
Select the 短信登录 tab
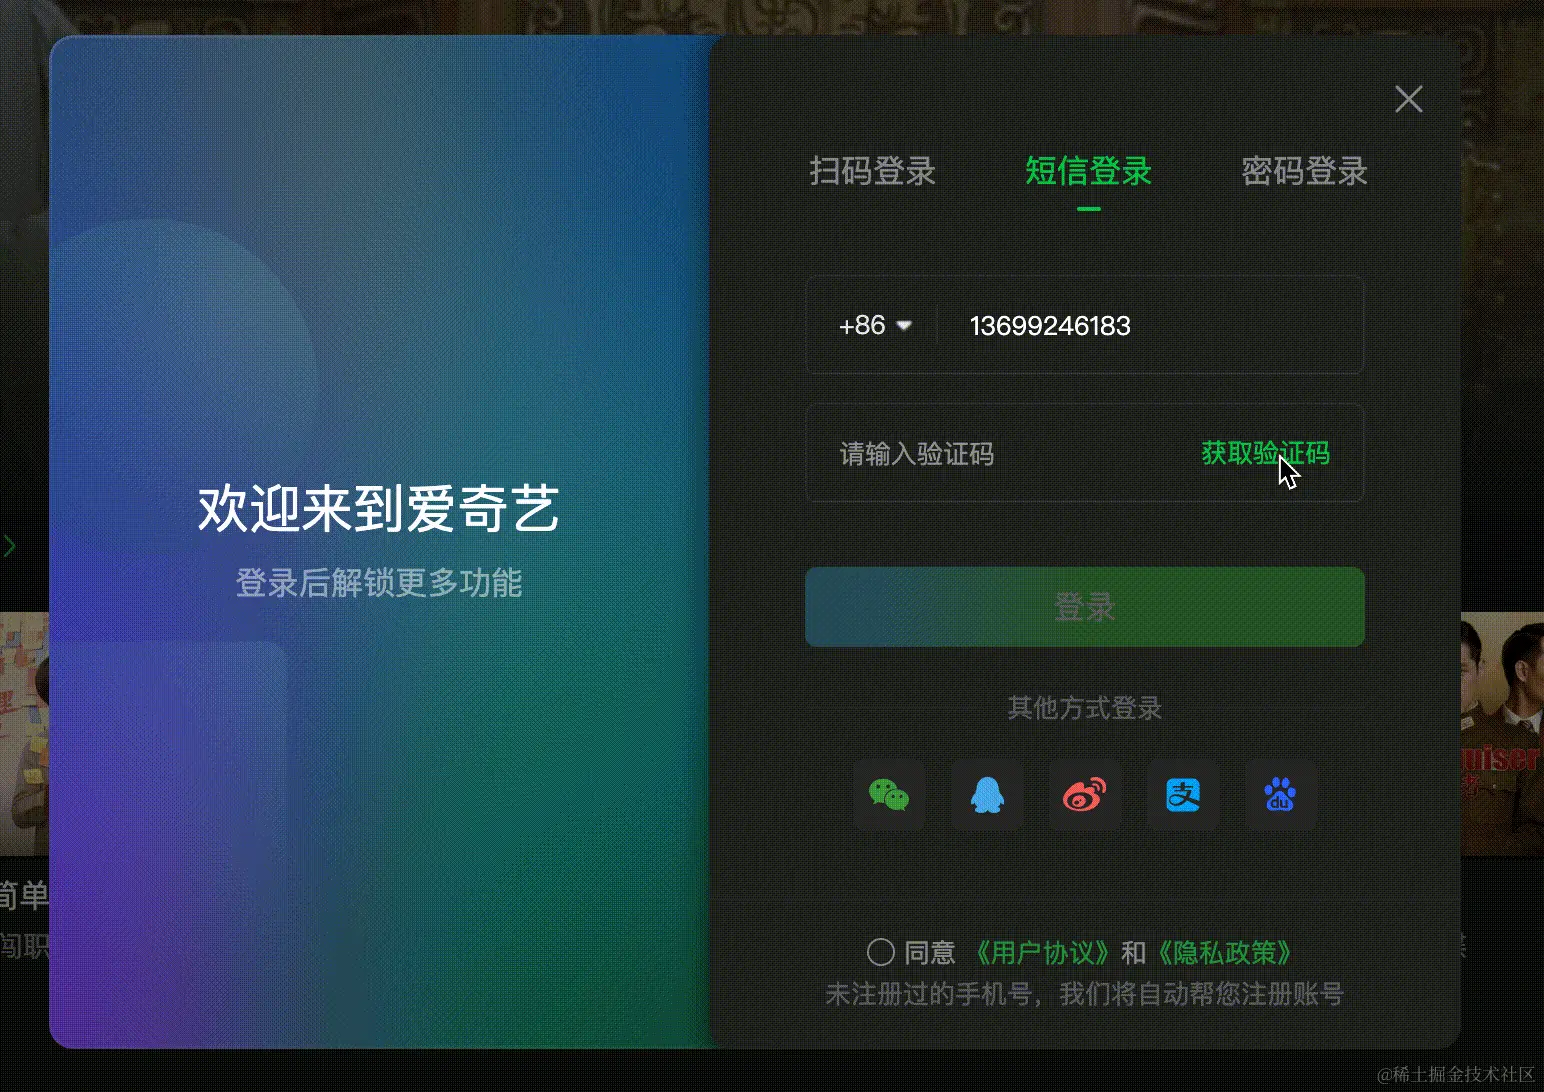click(x=1088, y=171)
